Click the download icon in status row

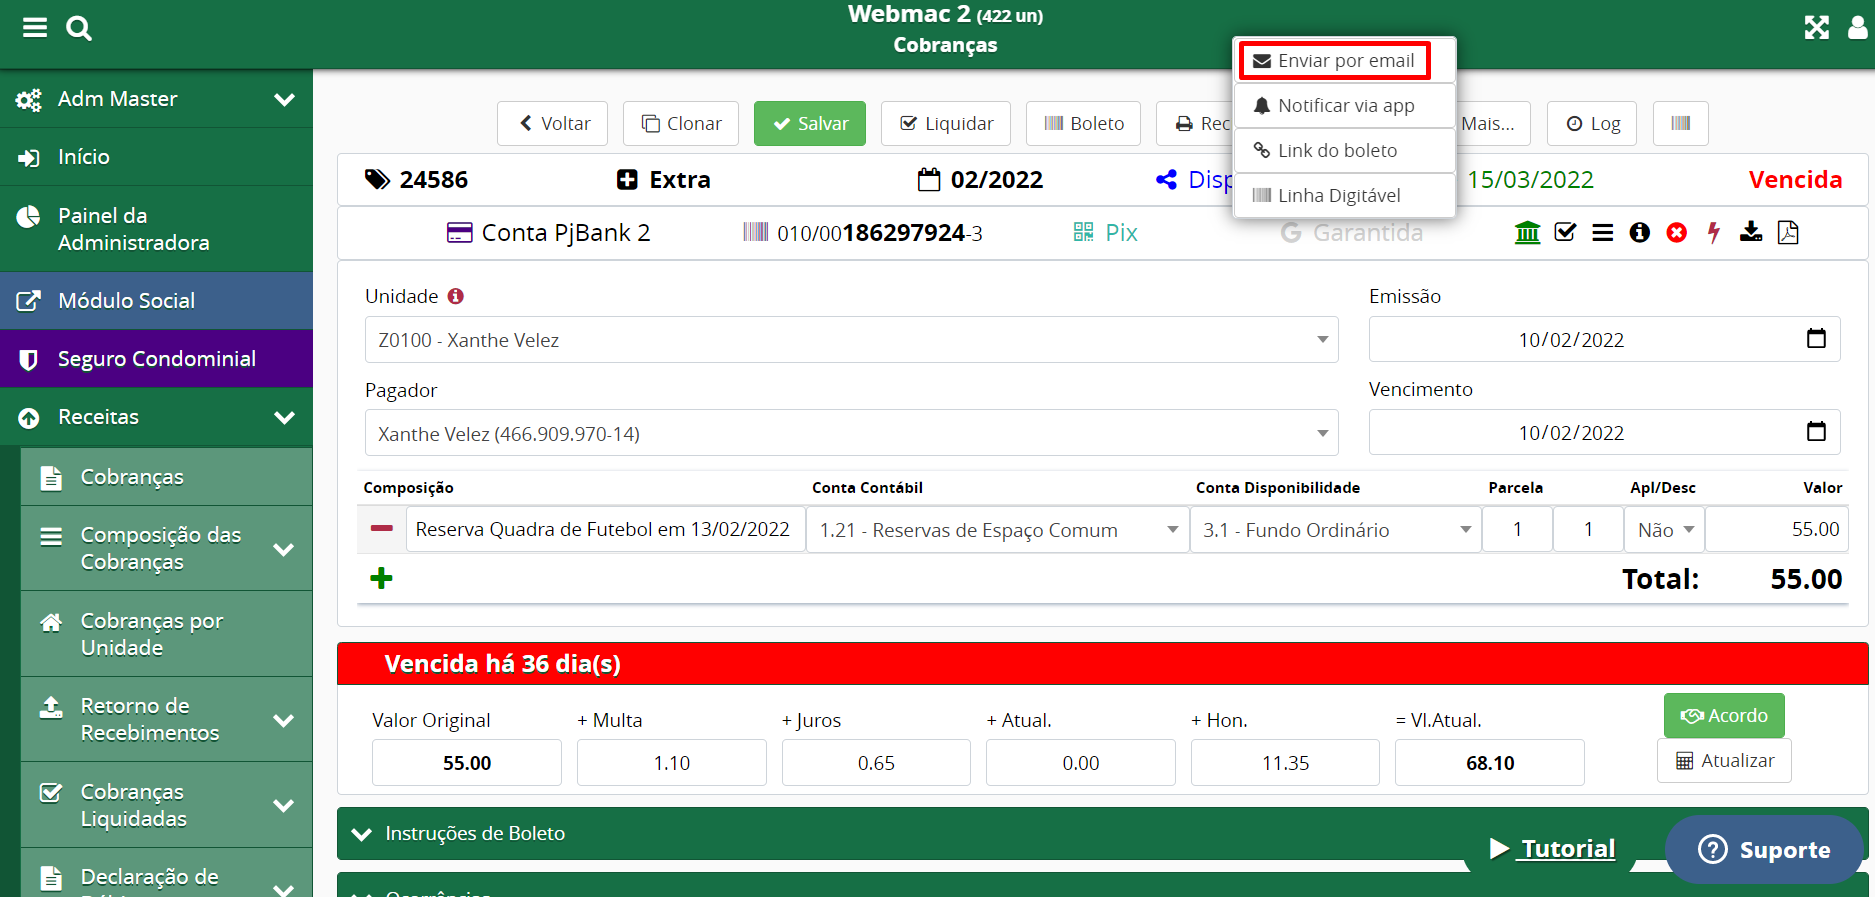coord(1750,233)
